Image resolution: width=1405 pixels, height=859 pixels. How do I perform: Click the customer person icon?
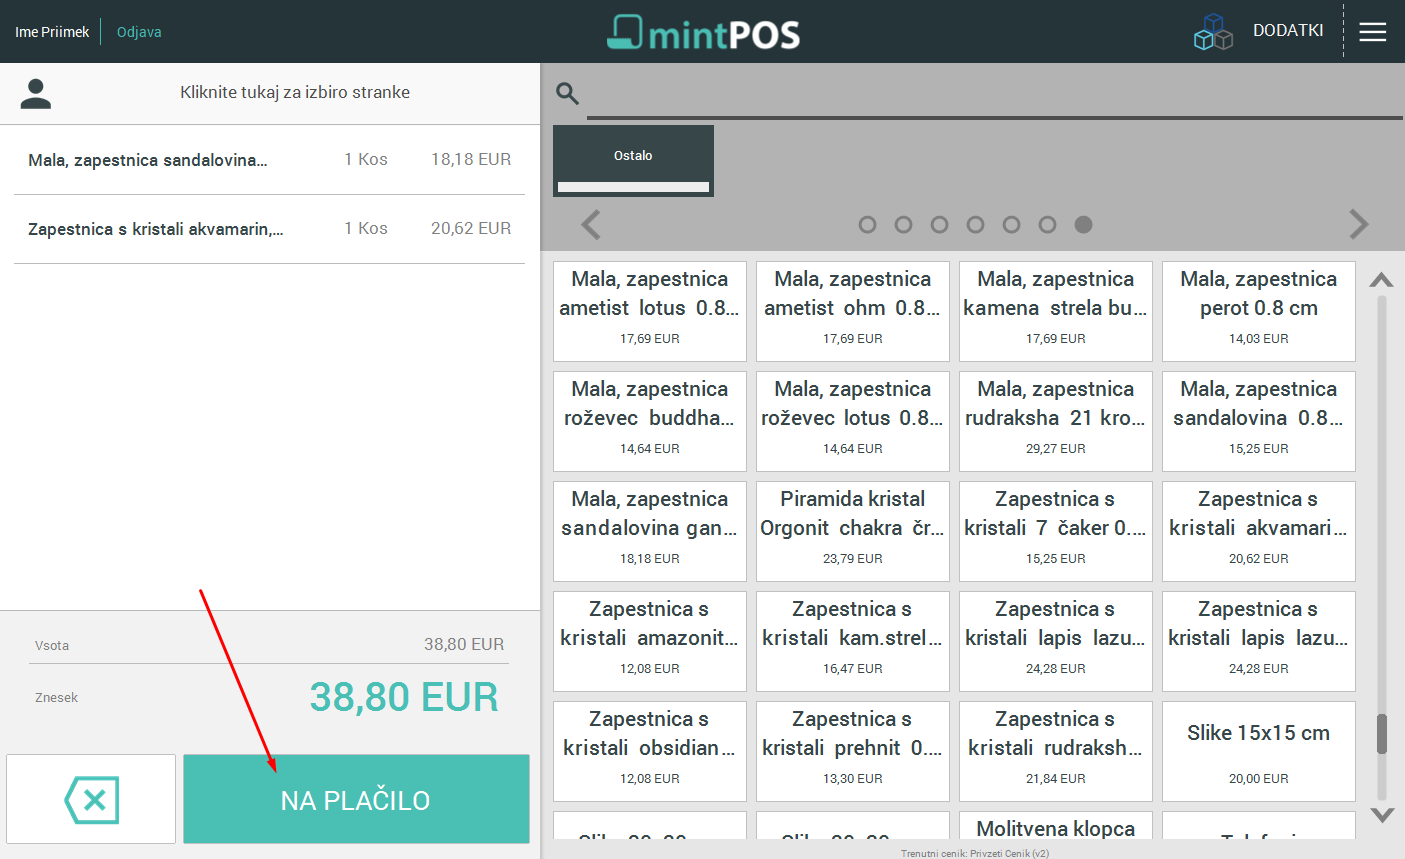pos(36,93)
